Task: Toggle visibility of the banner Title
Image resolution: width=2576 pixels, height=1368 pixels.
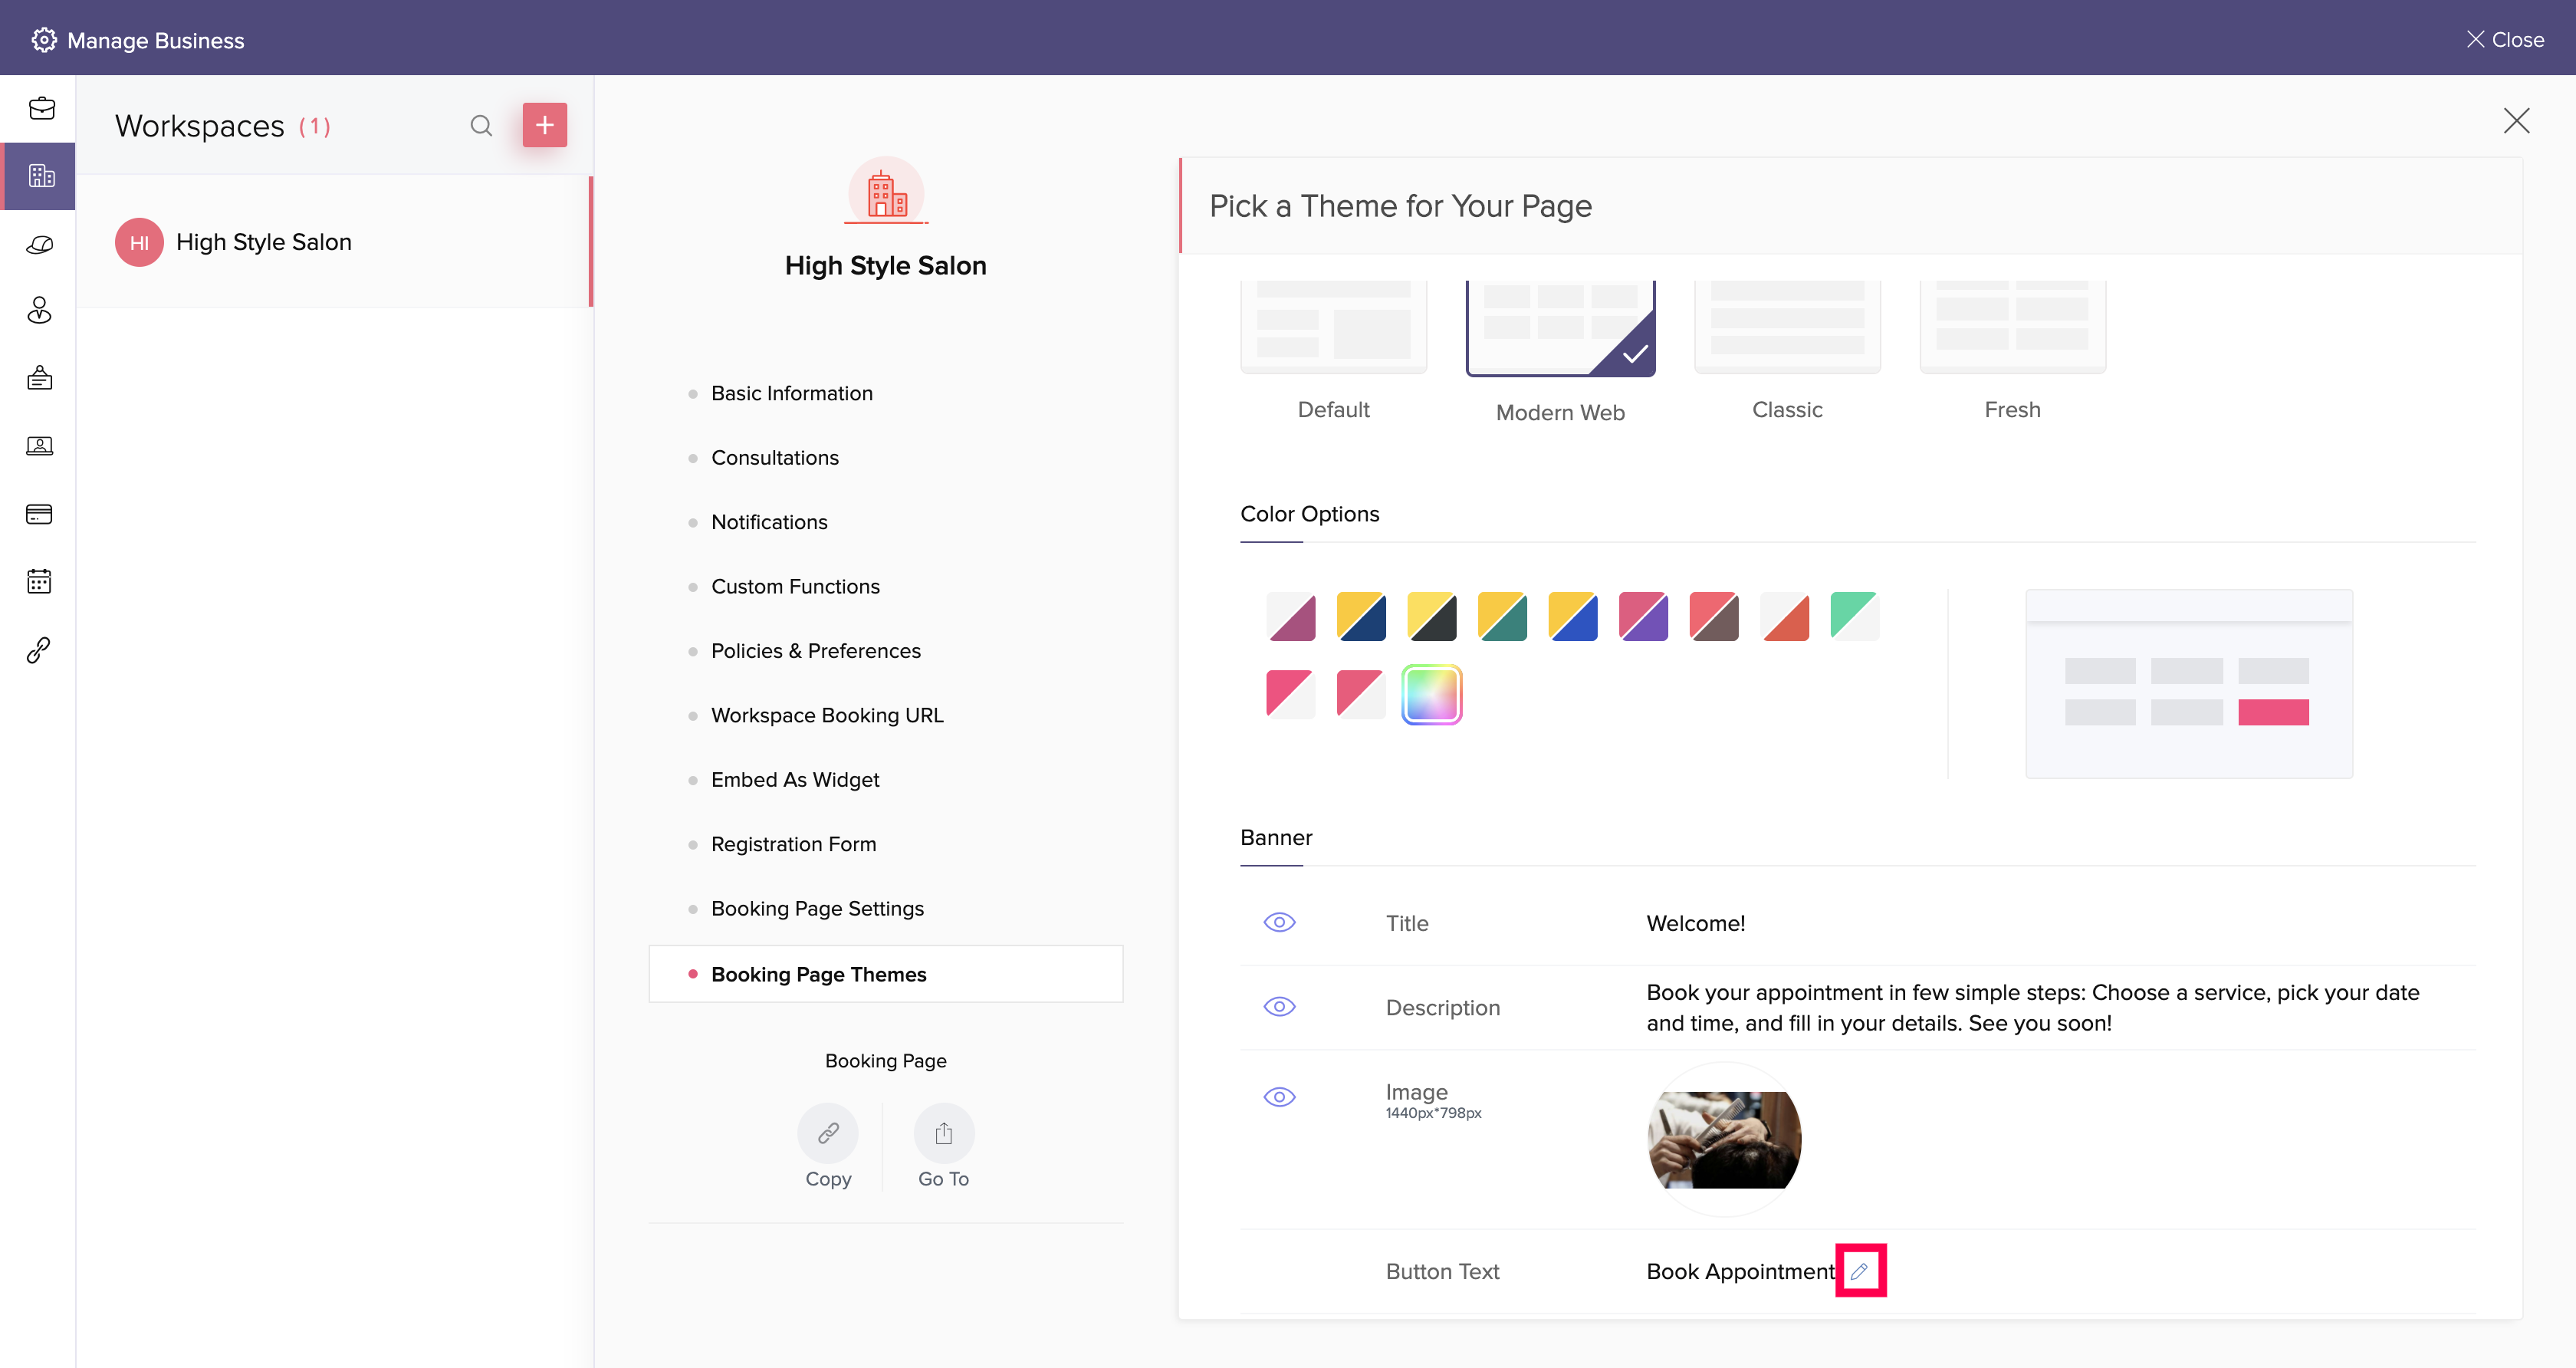Action: coord(1279,922)
